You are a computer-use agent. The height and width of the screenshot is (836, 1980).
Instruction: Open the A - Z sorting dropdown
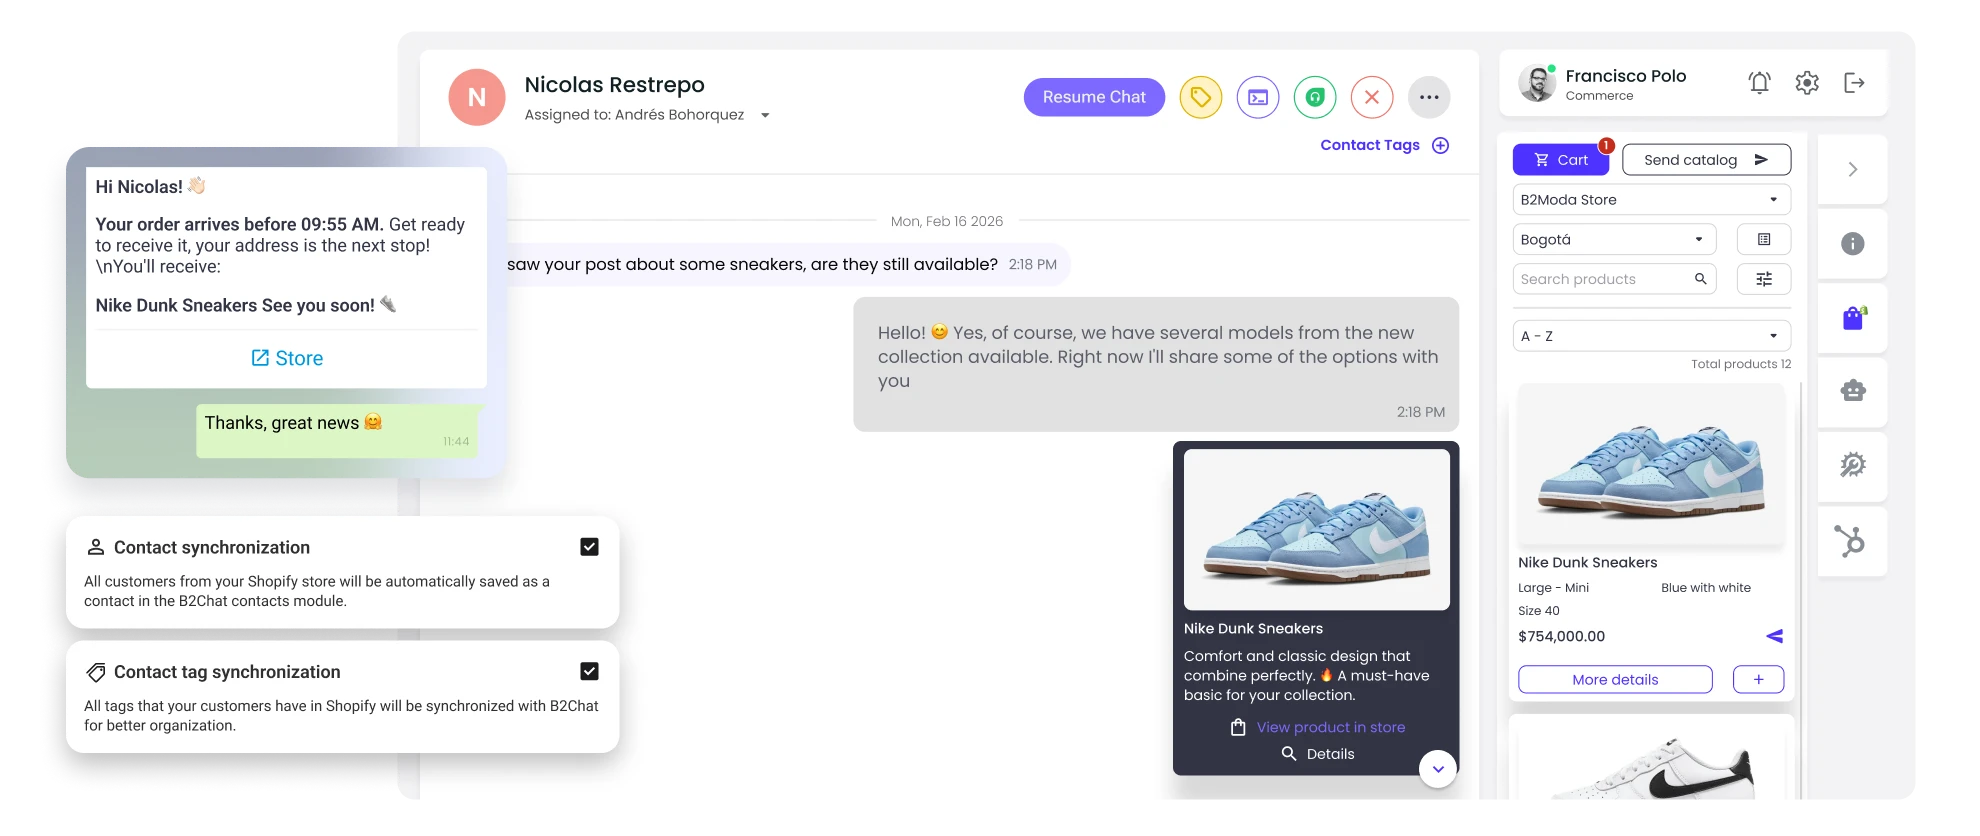coord(1651,336)
